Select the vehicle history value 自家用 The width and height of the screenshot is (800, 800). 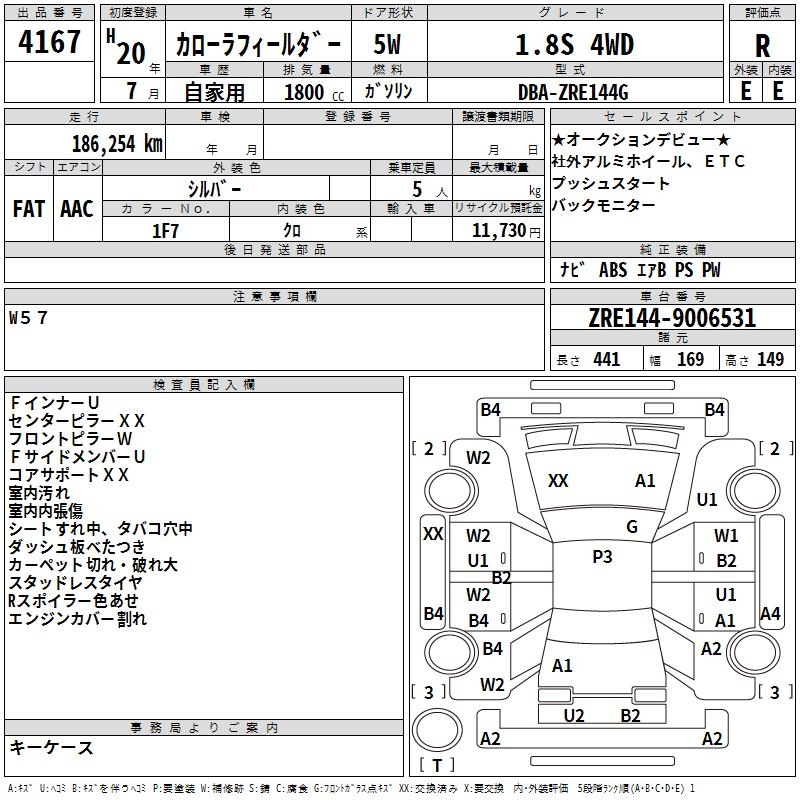coord(214,92)
